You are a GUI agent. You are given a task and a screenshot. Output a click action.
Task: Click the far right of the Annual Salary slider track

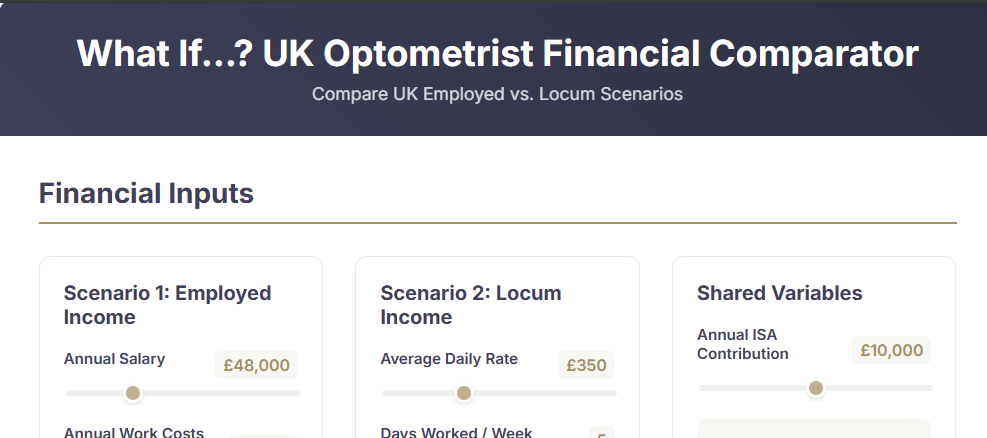[x=294, y=393]
